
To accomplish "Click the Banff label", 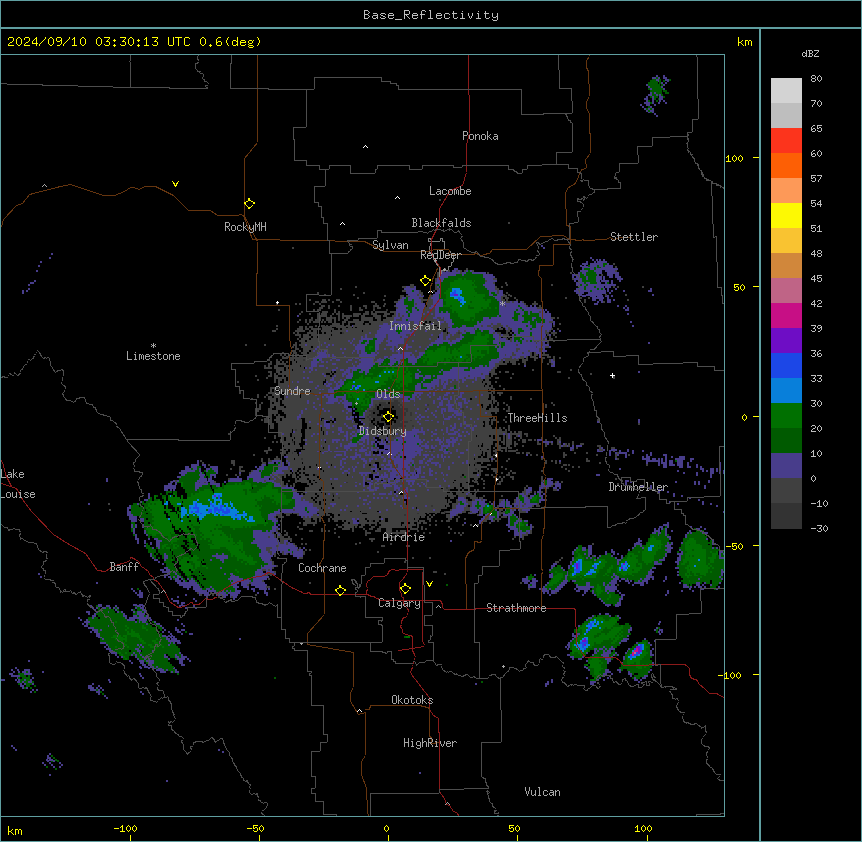I will pos(124,567).
